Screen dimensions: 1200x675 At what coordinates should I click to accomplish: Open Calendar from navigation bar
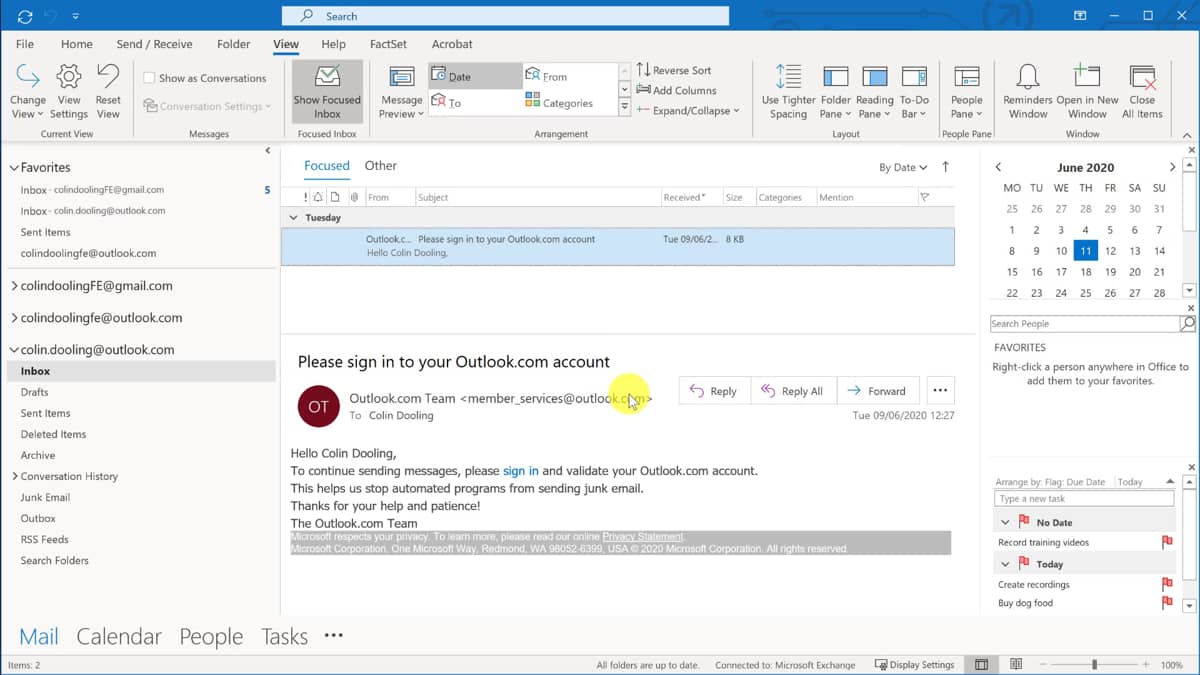(119, 637)
